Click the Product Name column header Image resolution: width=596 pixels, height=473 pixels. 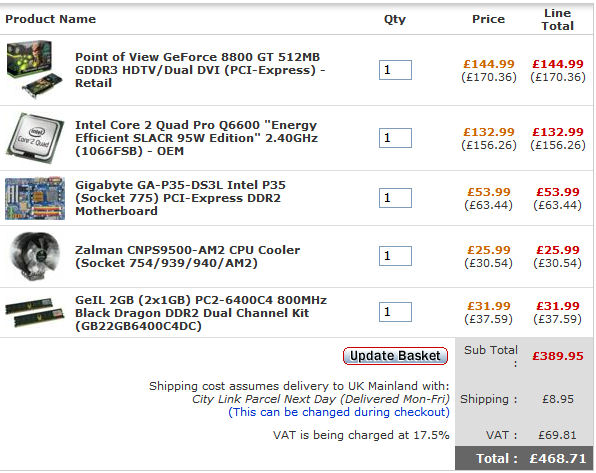click(x=51, y=19)
